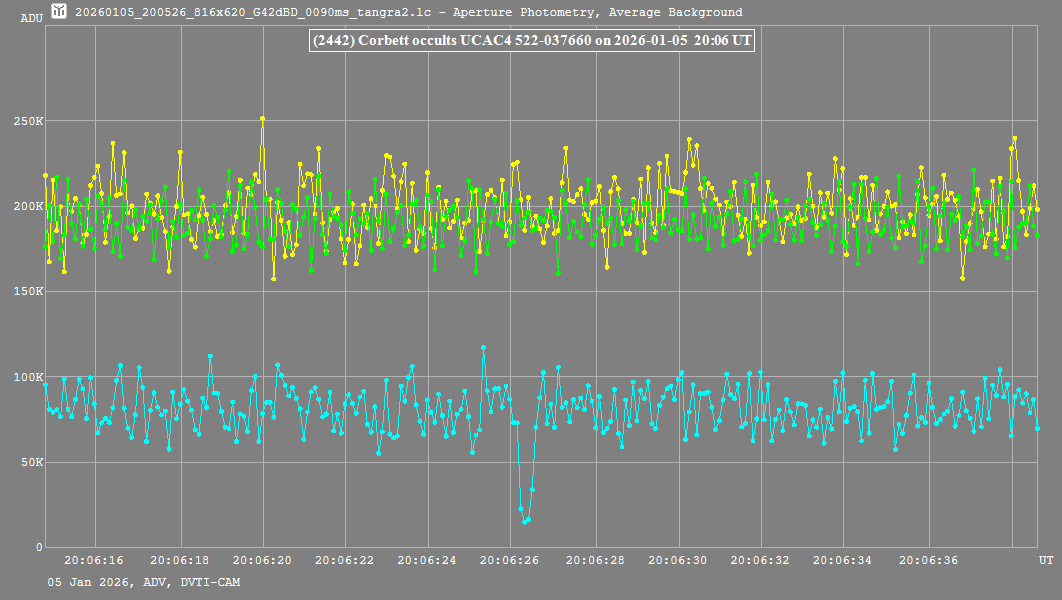The width and height of the screenshot is (1062, 600).
Task: Select the 50K y-axis tick label
Action: click(x=31, y=462)
